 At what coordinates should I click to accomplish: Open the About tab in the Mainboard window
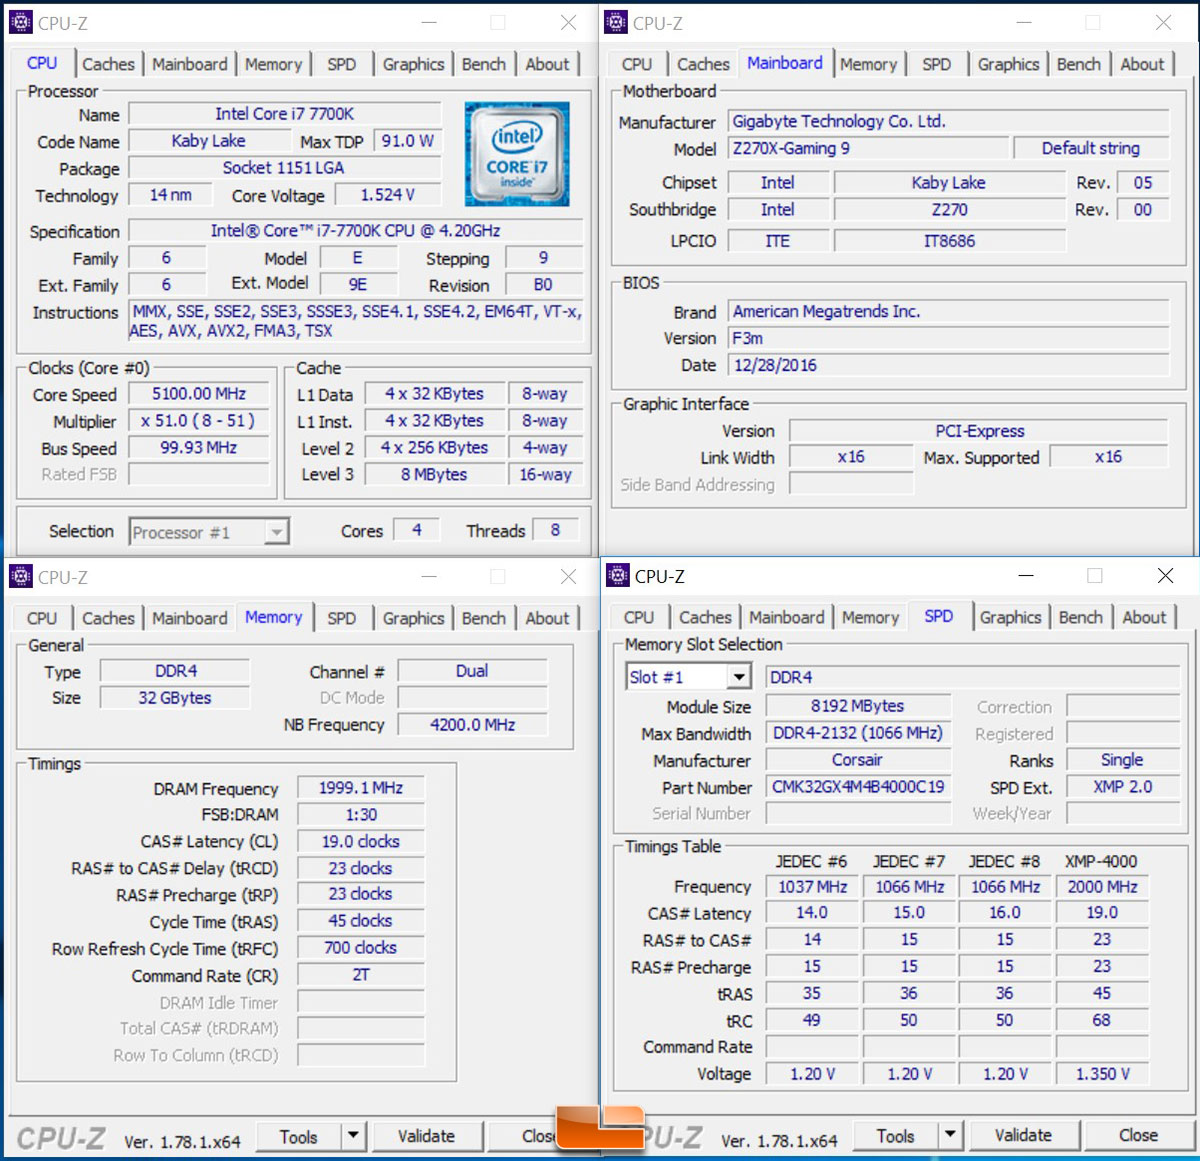(1142, 64)
